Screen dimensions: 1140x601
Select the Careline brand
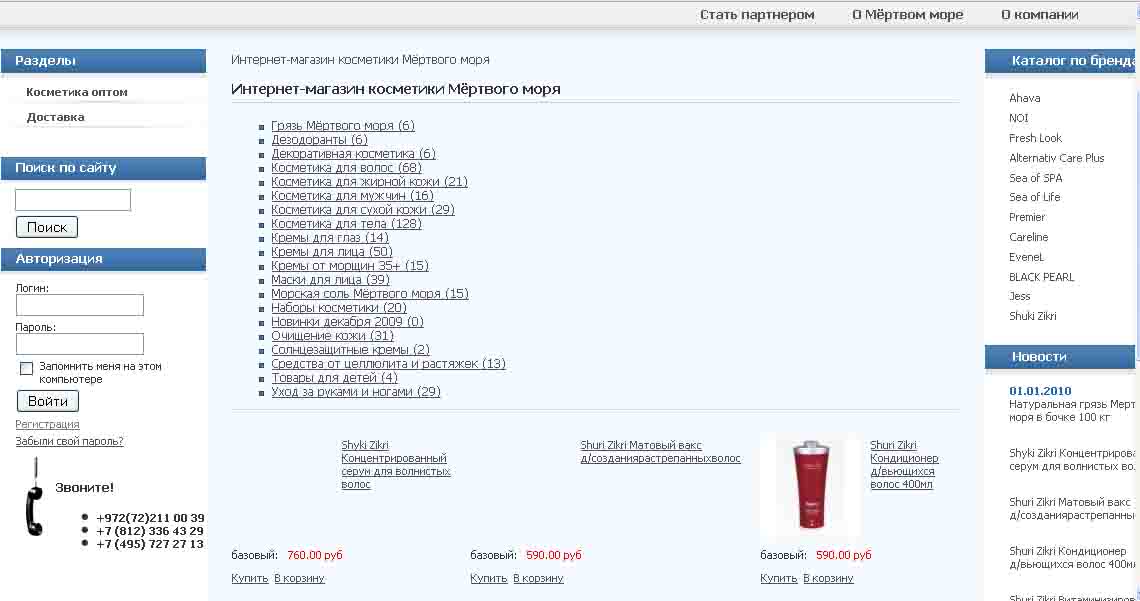[x=1029, y=237]
